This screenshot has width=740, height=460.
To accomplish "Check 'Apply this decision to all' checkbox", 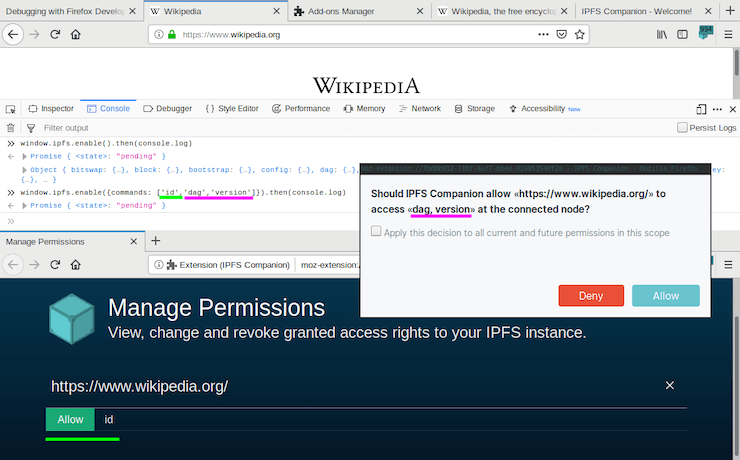I will [x=376, y=232].
